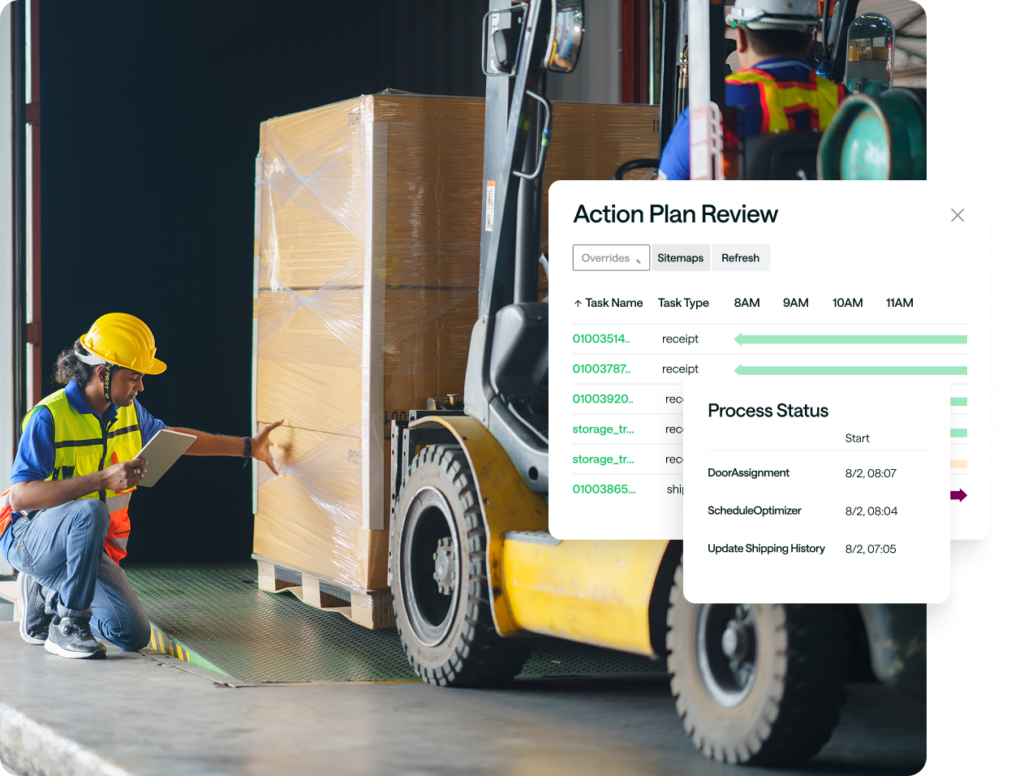Select the DoorAssignment process row
This screenshot has width=1024, height=776.
pos(748,473)
